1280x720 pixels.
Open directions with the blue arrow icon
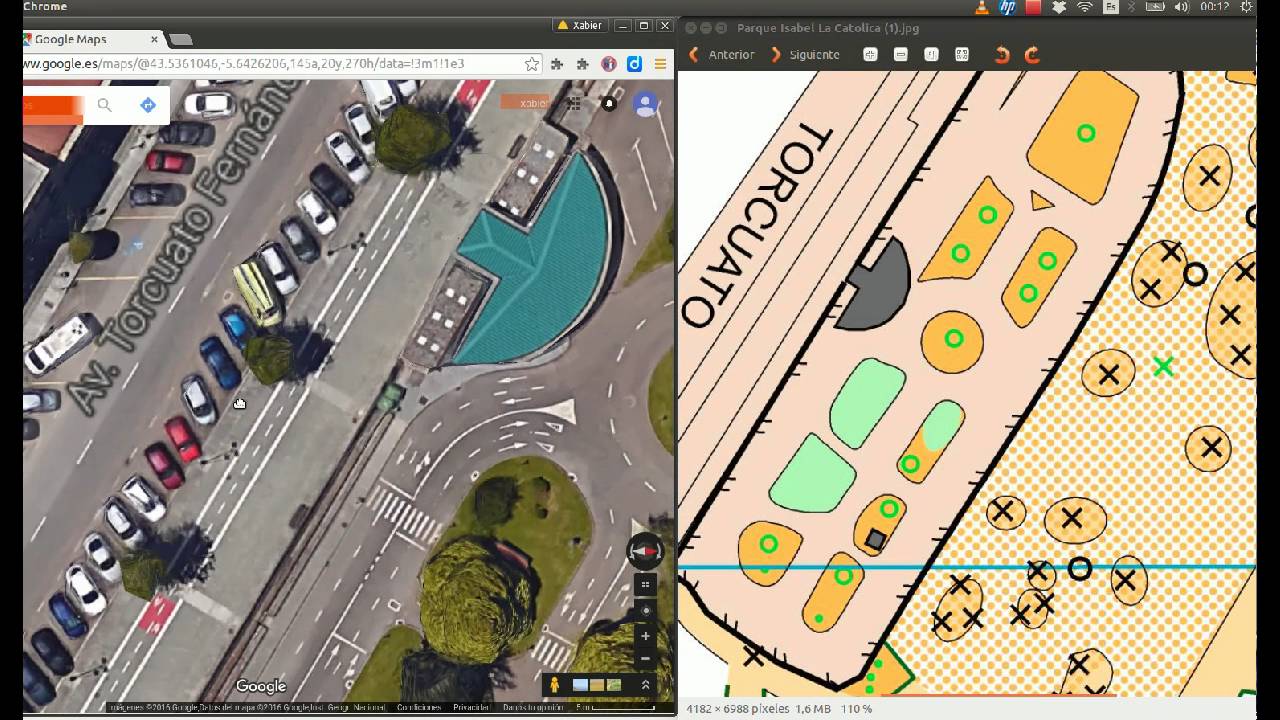tap(148, 105)
